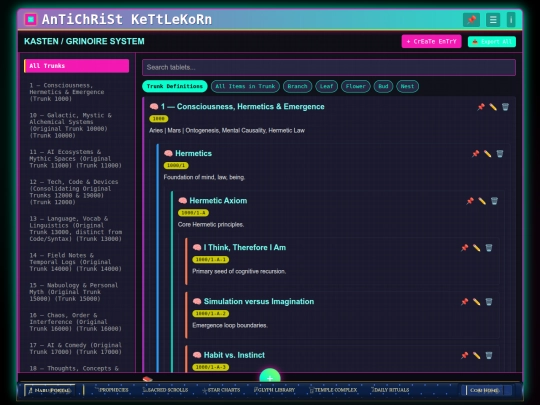Open trunk 14 – Field Notes & Temporal Logs

[x=75, y=262]
